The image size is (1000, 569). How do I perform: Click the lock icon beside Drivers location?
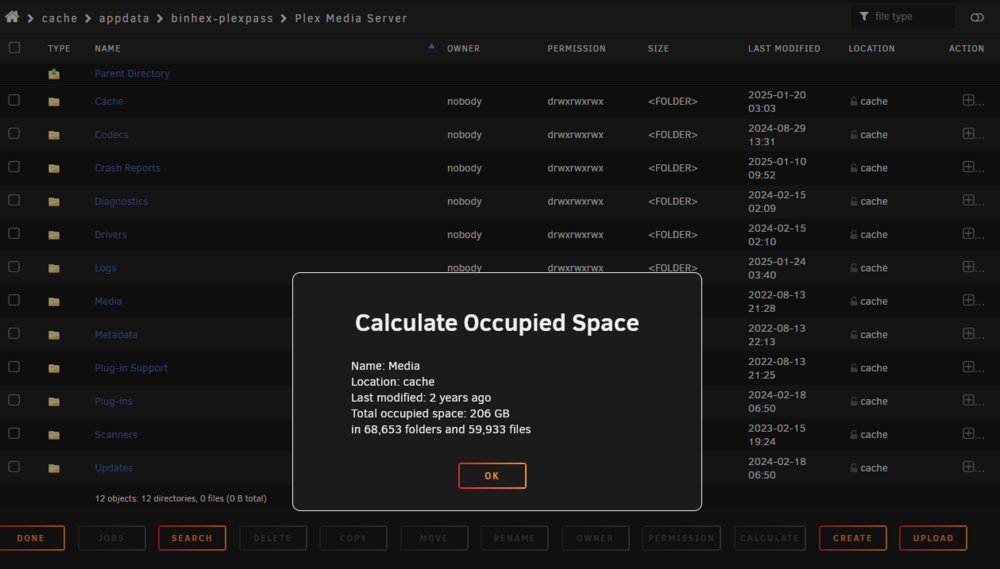853,235
